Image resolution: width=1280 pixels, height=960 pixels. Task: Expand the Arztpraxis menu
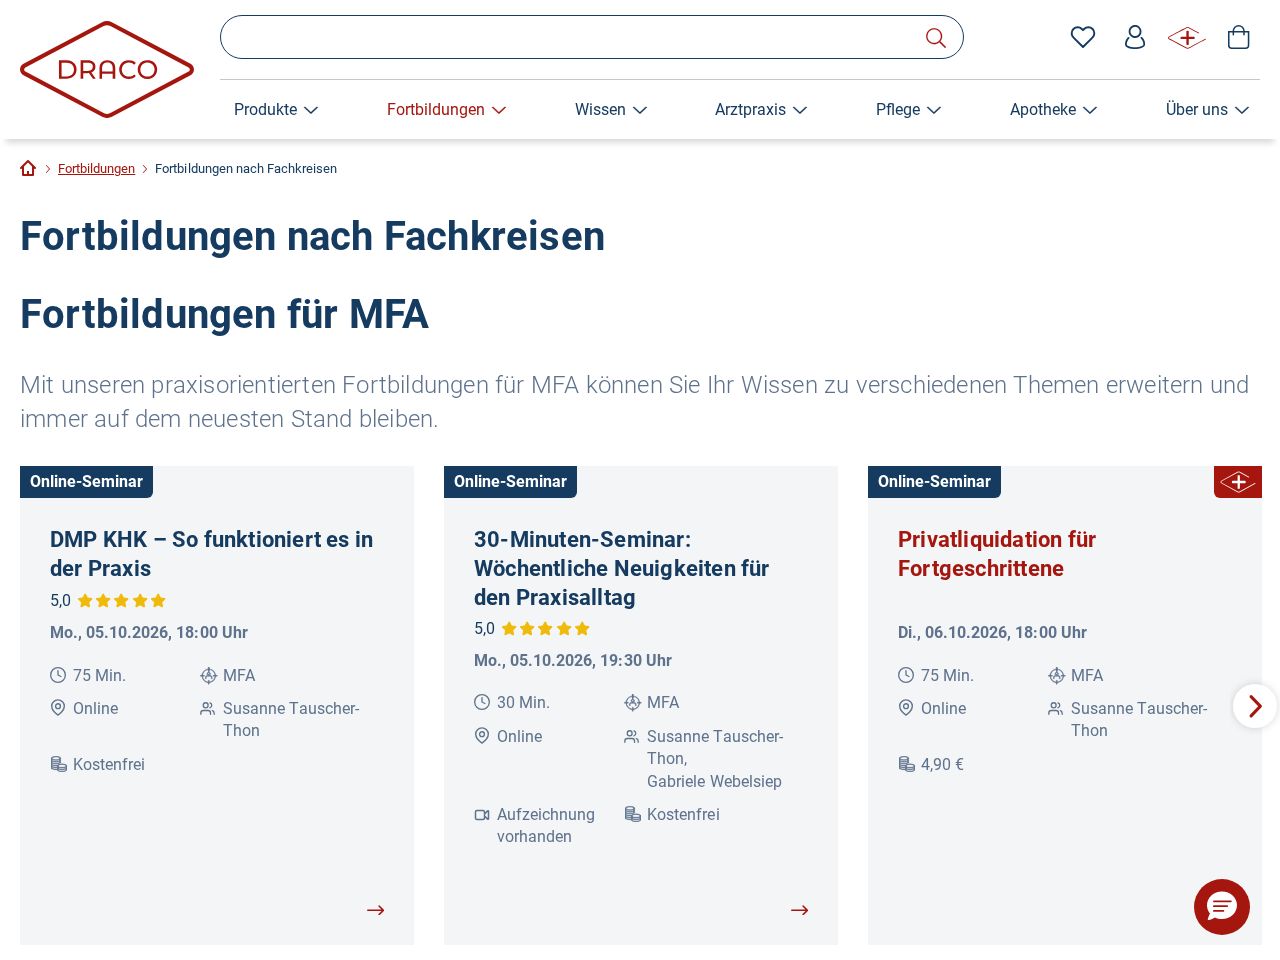coord(761,110)
